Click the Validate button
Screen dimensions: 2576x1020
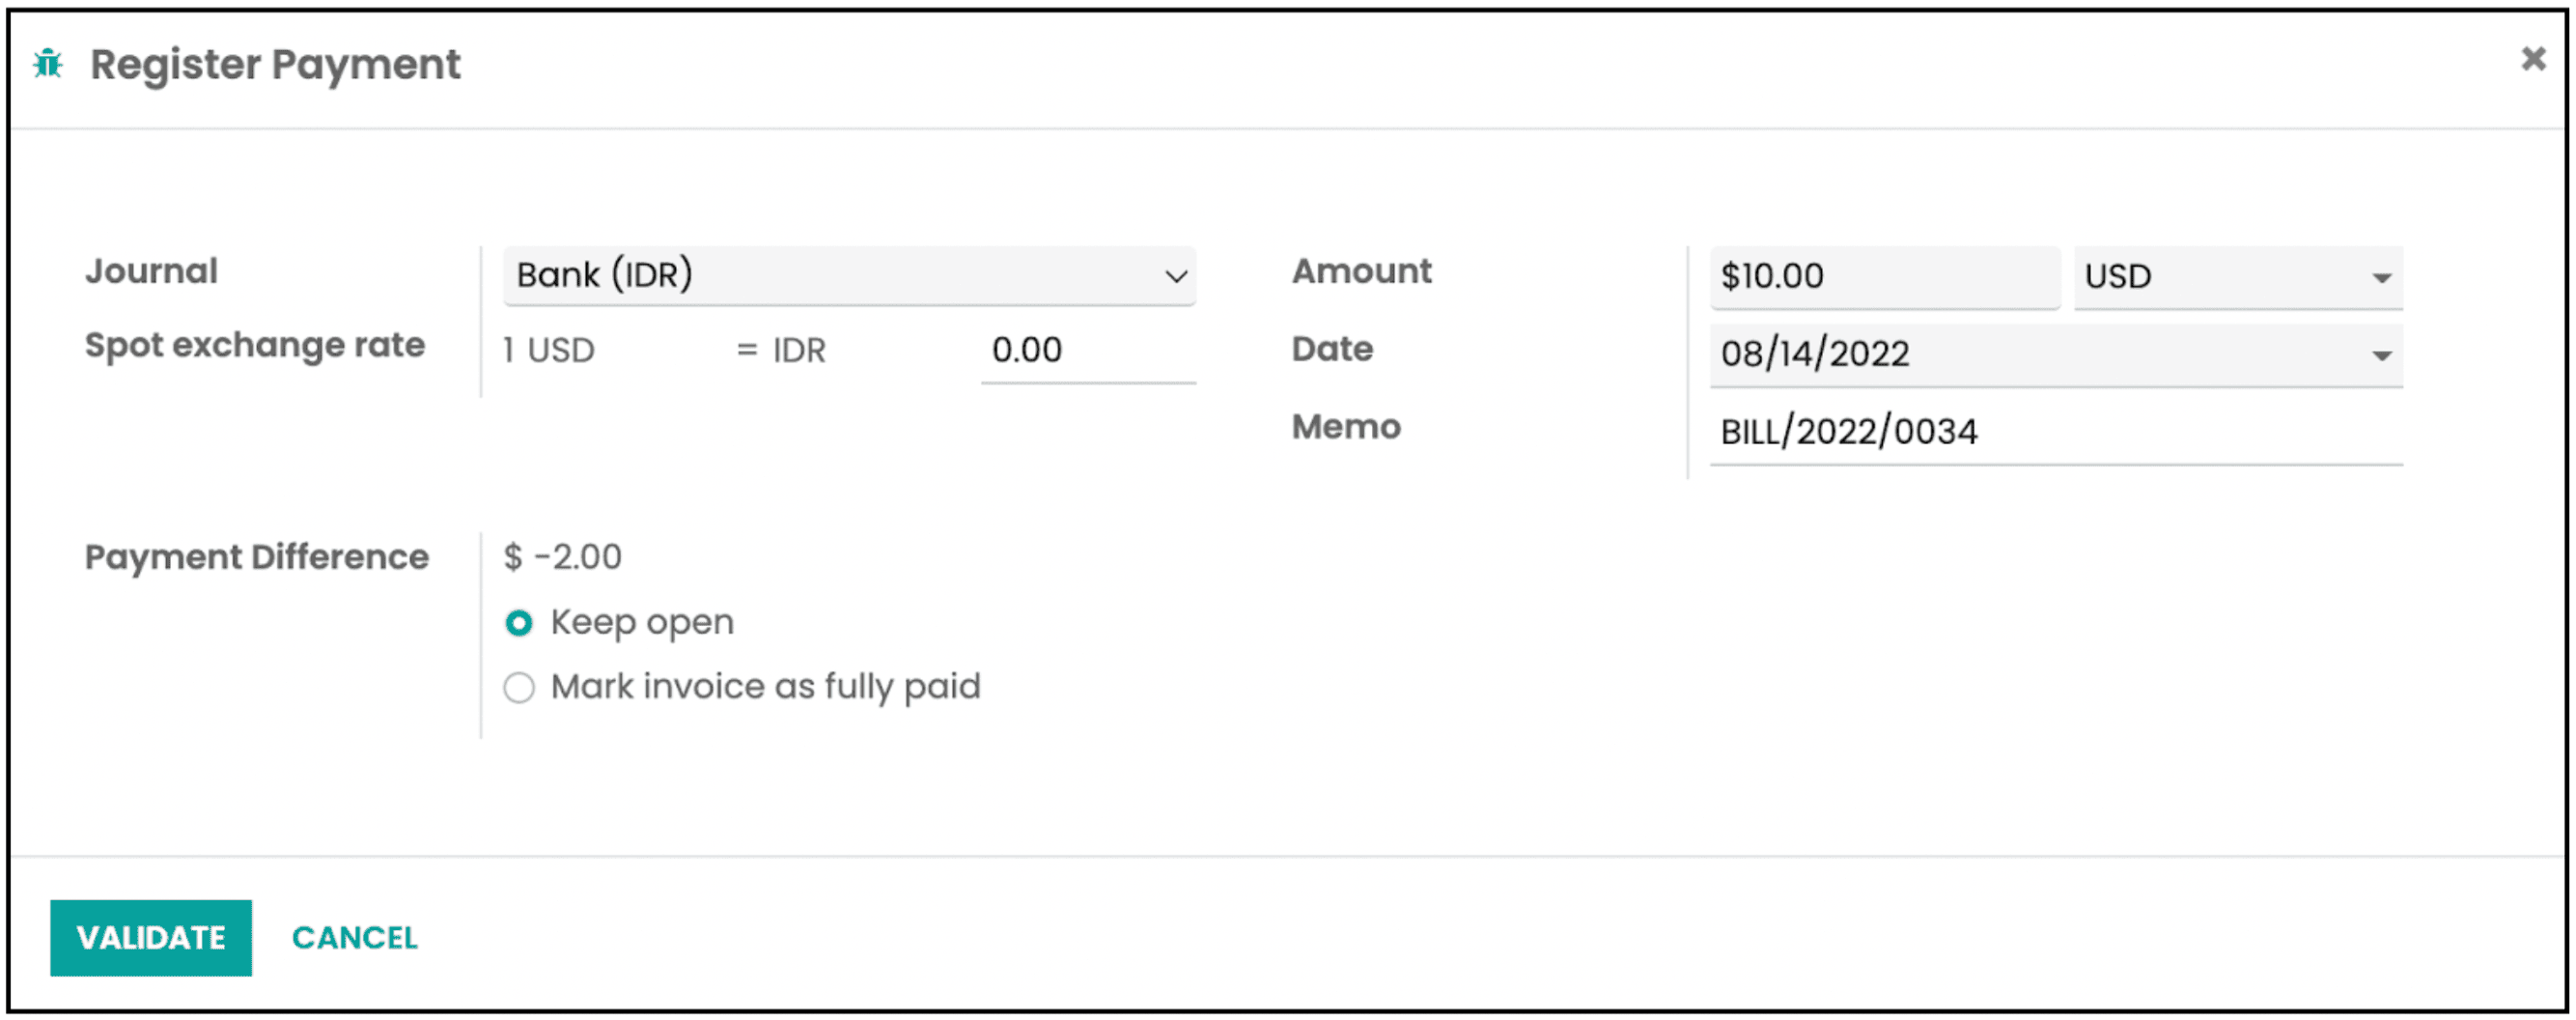coord(151,937)
